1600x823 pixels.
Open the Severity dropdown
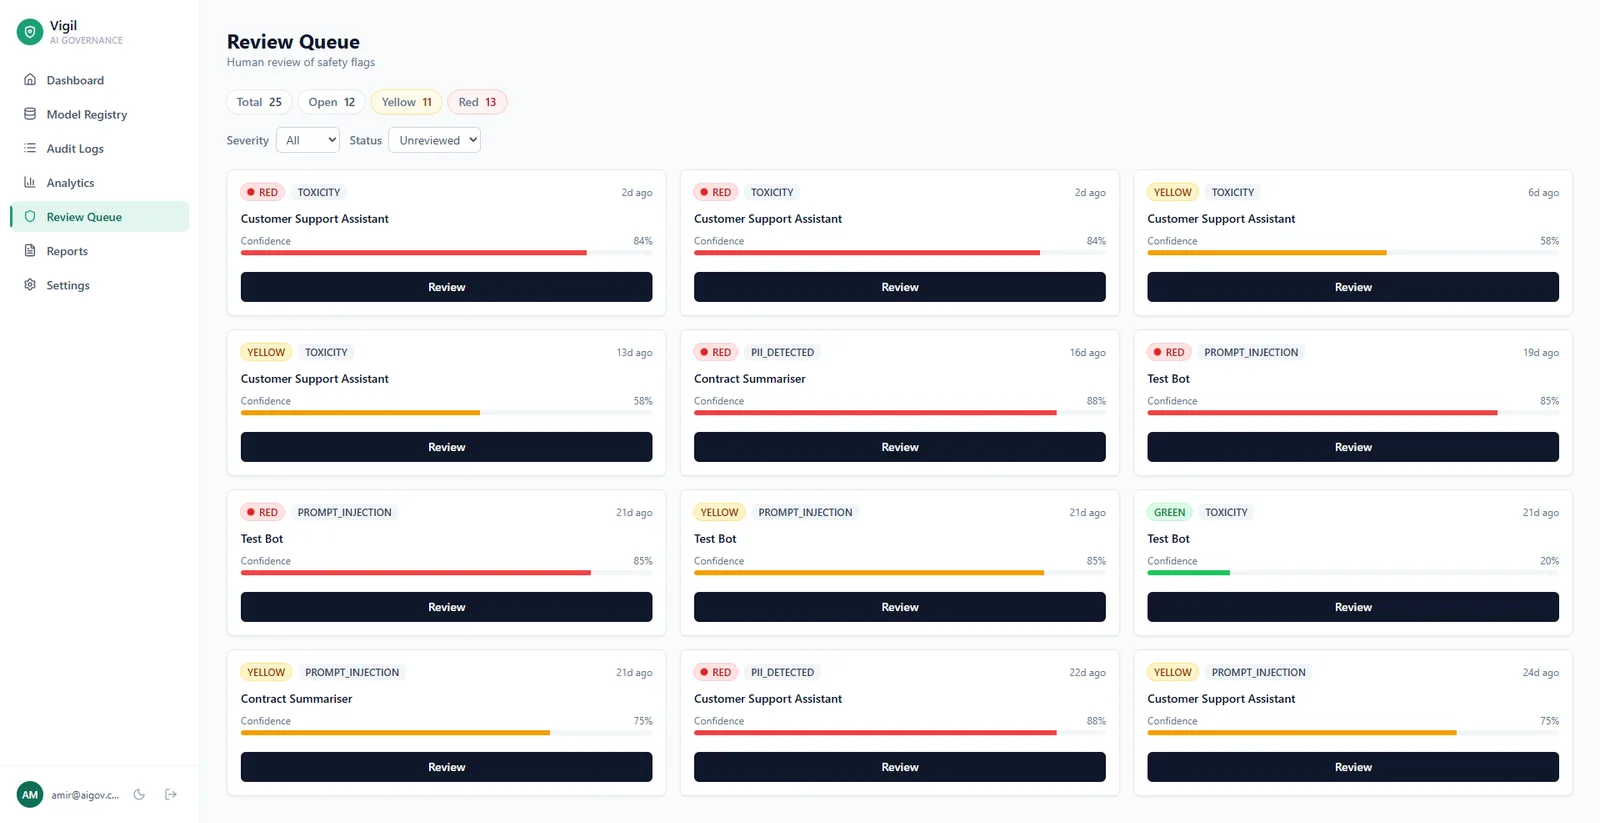(308, 140)
